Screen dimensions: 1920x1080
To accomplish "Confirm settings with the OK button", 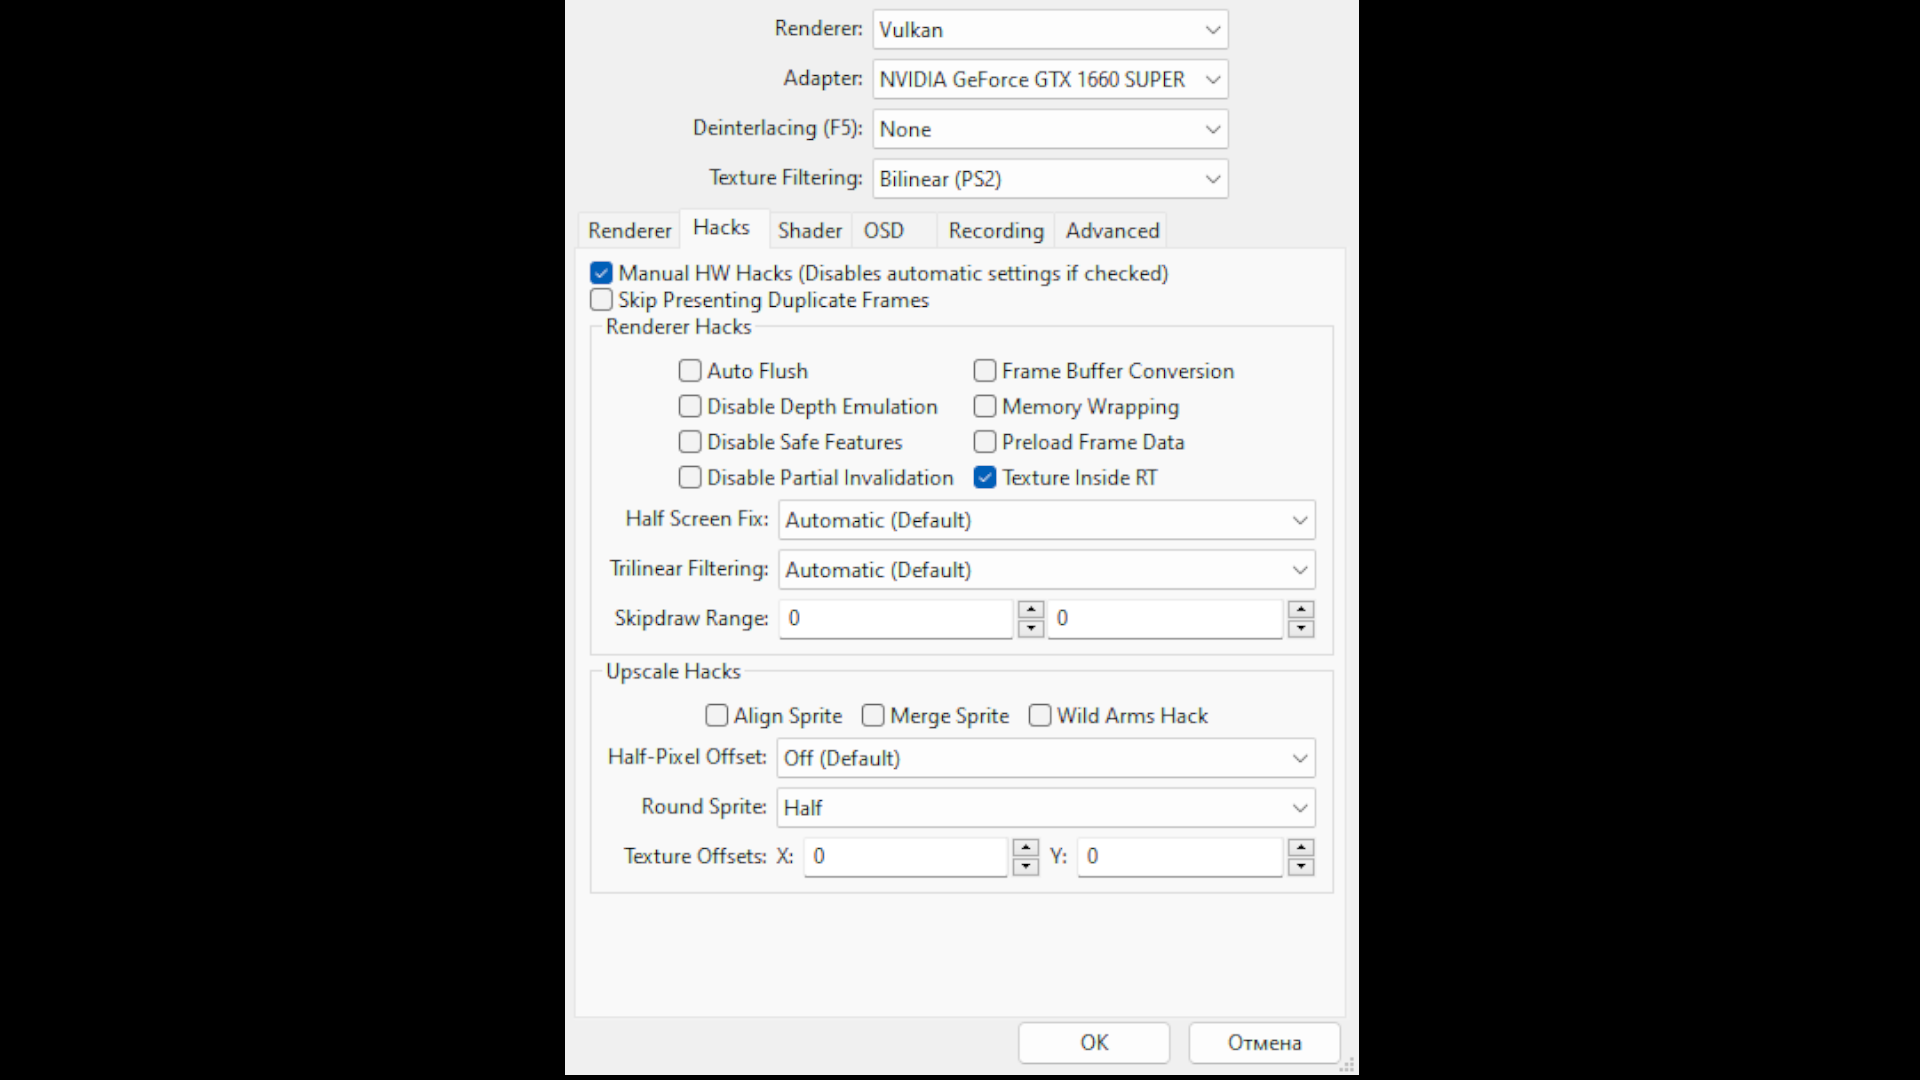I will 1093,1042.
